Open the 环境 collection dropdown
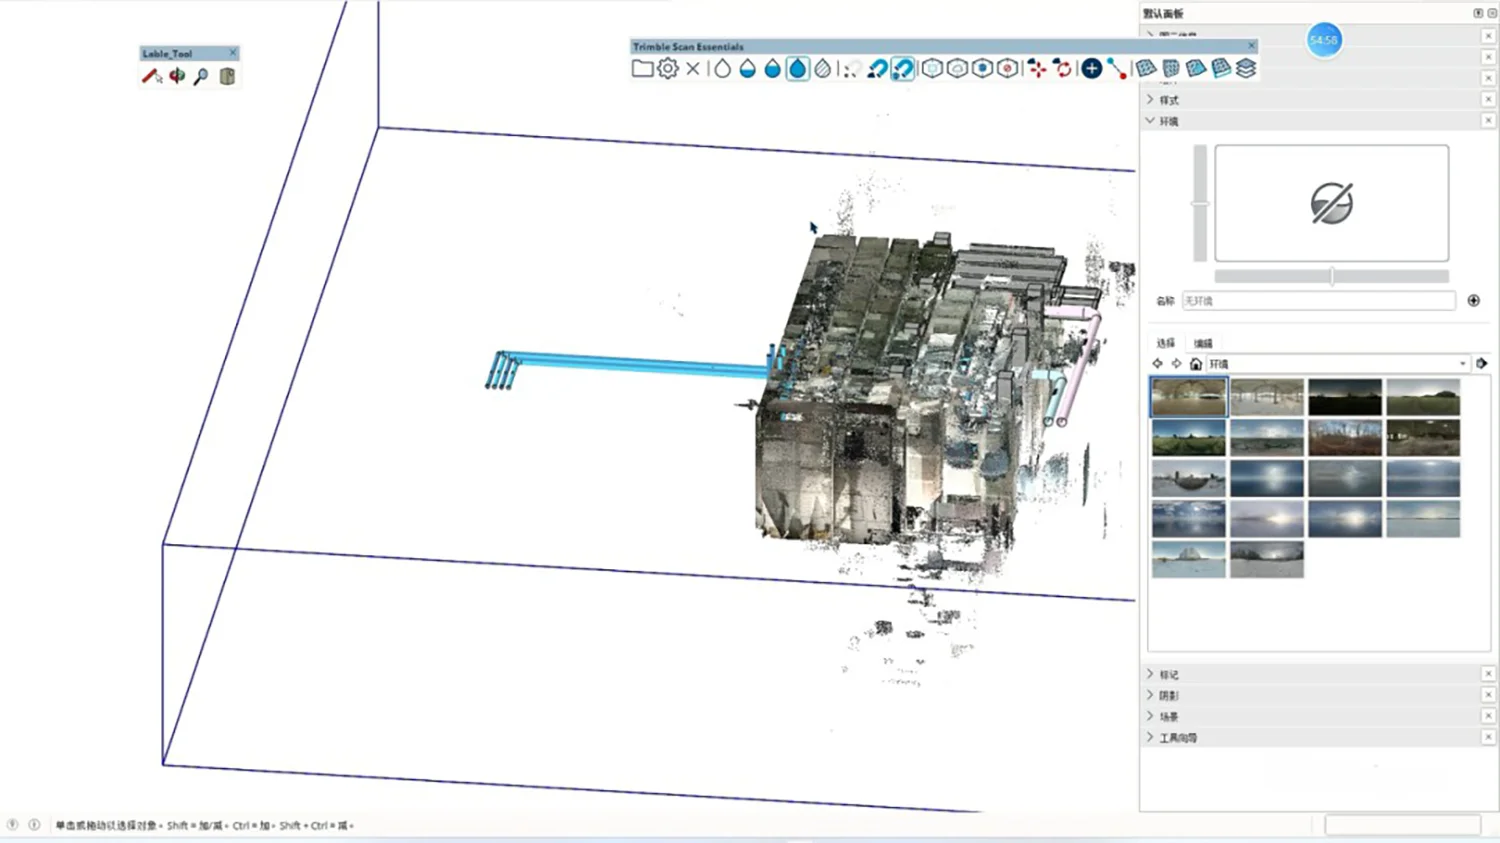 point(1462,364)
